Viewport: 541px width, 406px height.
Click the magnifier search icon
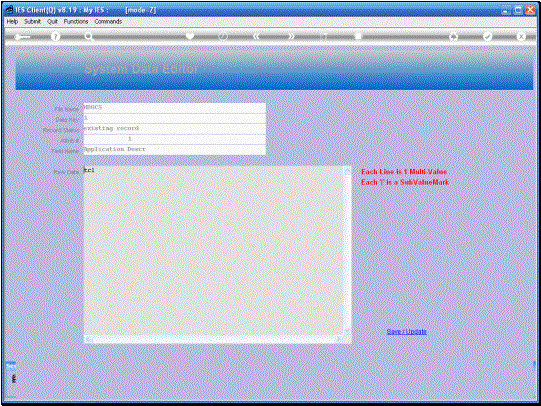tap(89, 36)
